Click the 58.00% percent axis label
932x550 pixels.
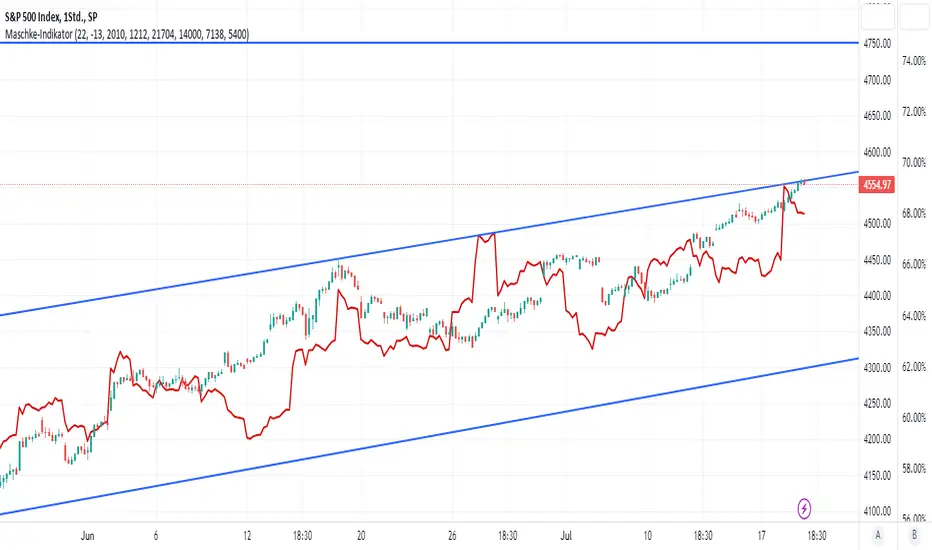tap(914, 469)
